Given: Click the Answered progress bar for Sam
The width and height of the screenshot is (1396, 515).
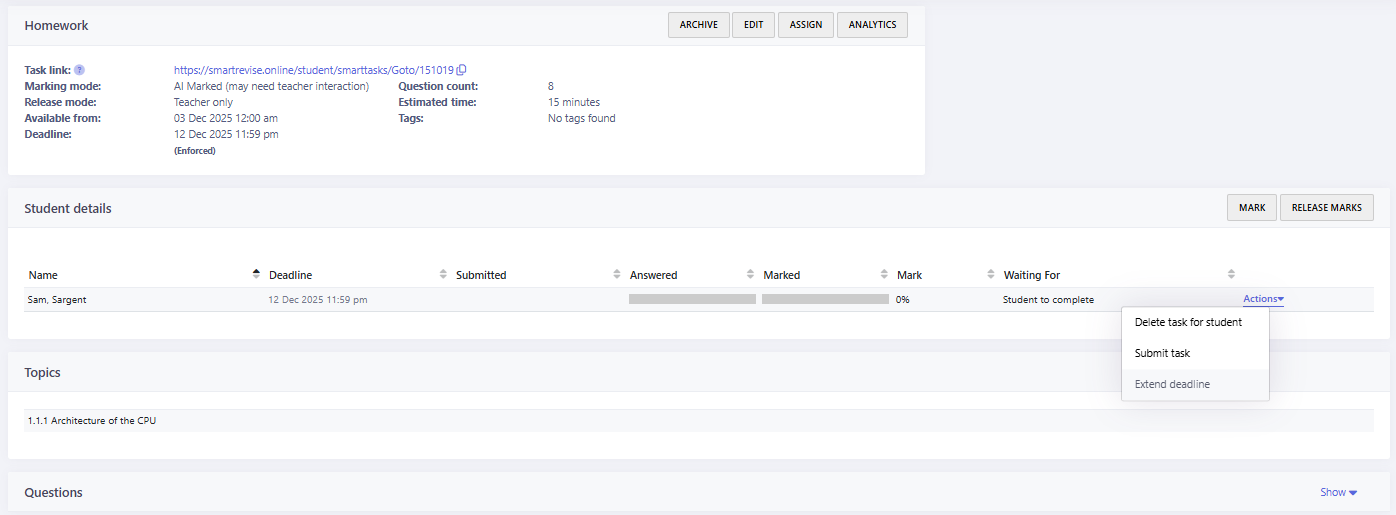Looking at the screenshot, I should coord(692,299).
